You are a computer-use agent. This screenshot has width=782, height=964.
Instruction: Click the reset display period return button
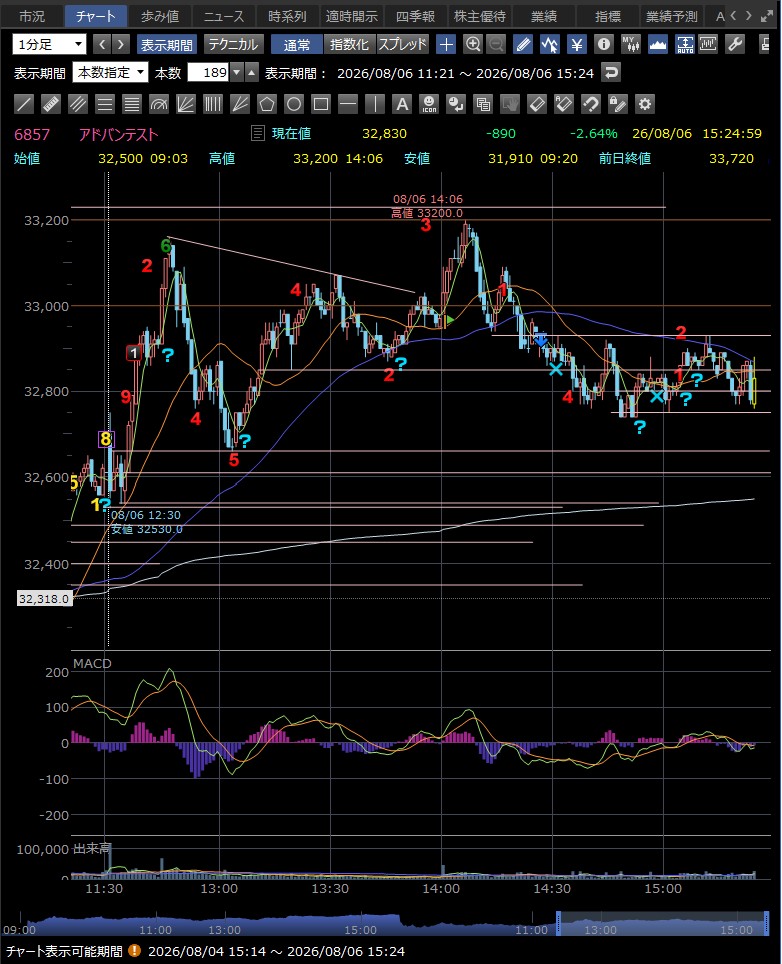pyautogui.click(x=610, y=73)
